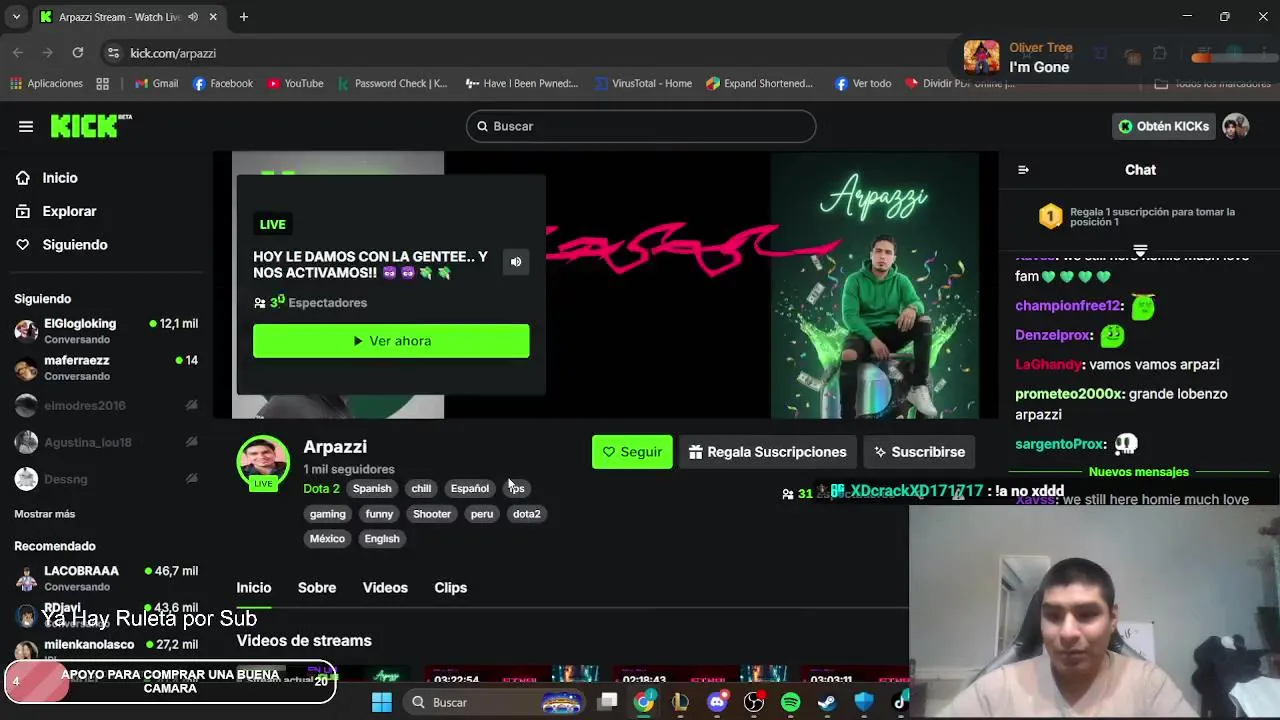Screen dimensions: 1280x720
Task: Click the Buscar search field on Kick
Action: 641,126
